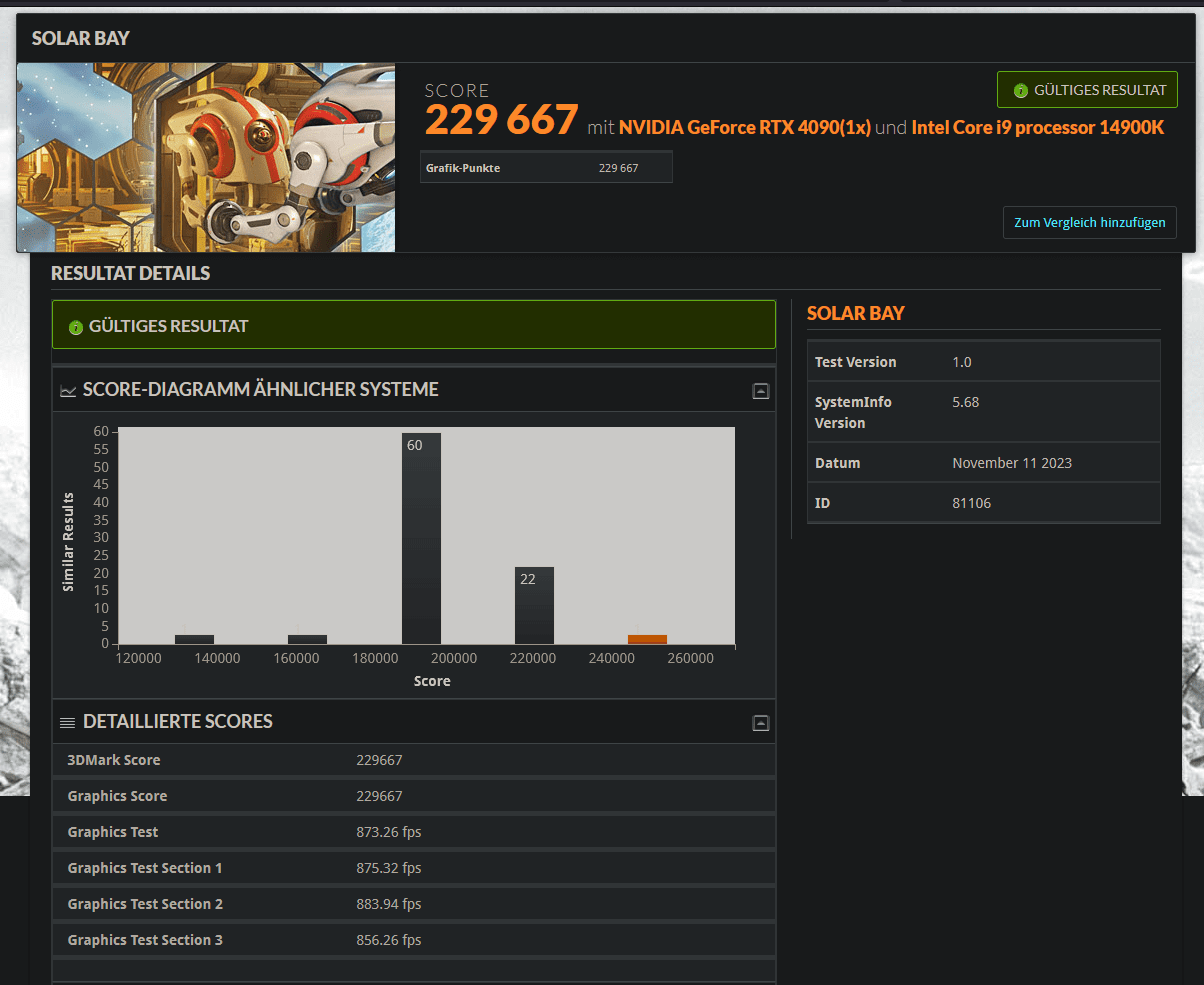The height and width of the screenshot is (985, 1204).
Task: Click the small bar near 160000 in chart
Action: point(307,639)
